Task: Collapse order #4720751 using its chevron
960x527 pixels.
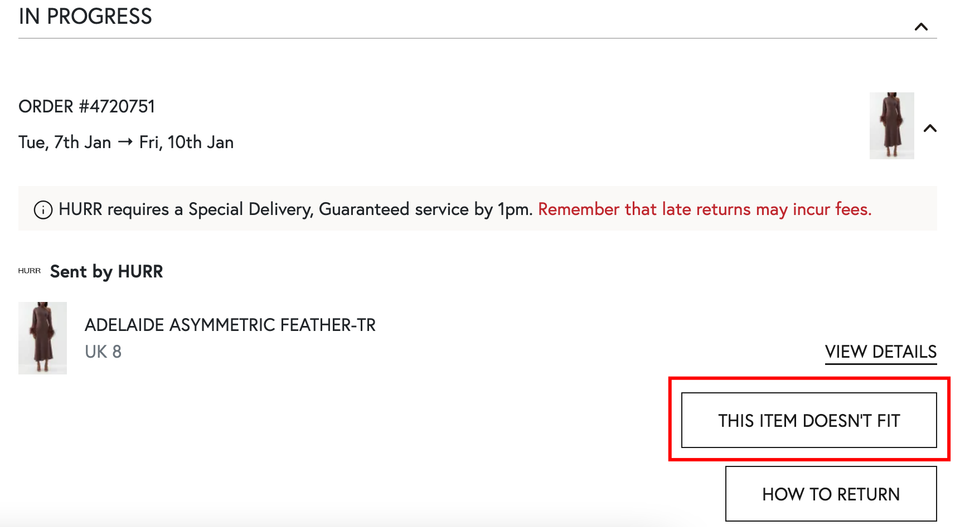Action: click(x=930, y=128)
